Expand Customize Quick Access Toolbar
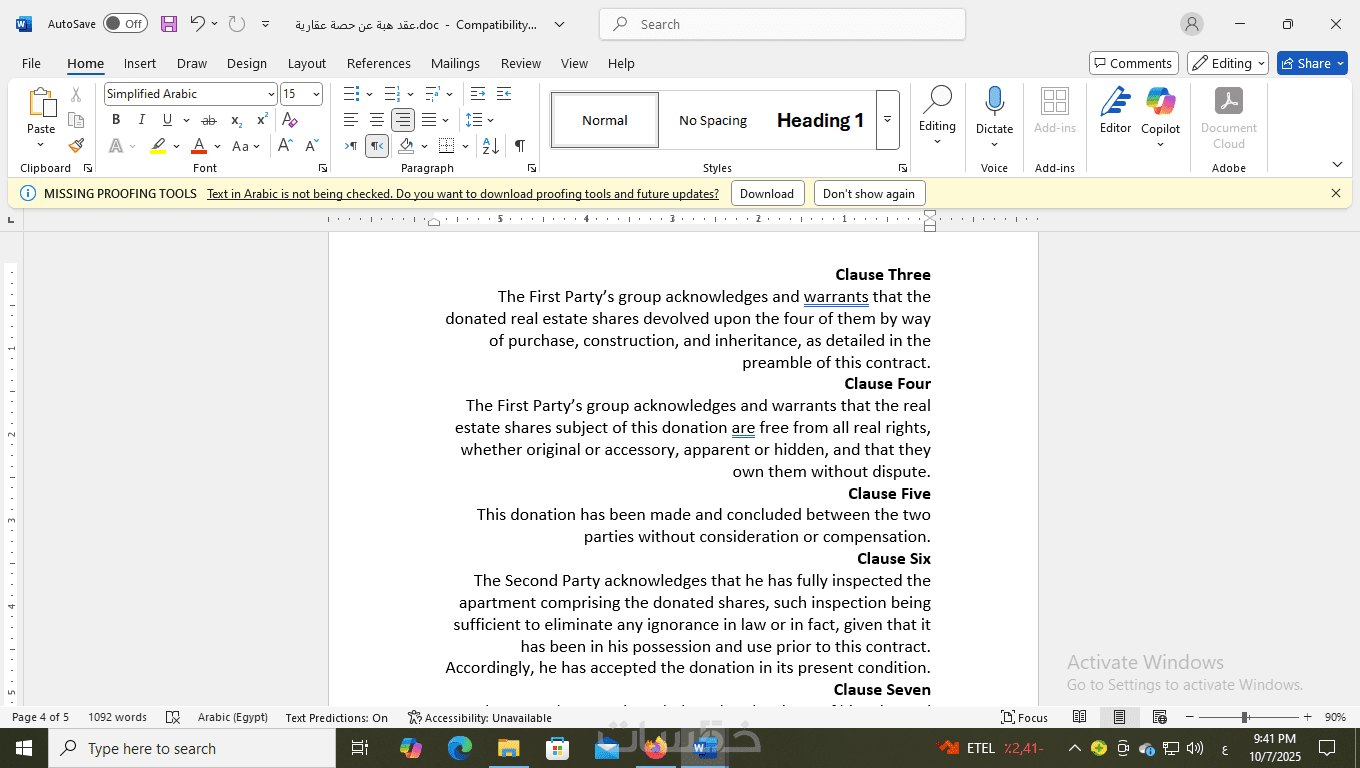 point(265,24)
